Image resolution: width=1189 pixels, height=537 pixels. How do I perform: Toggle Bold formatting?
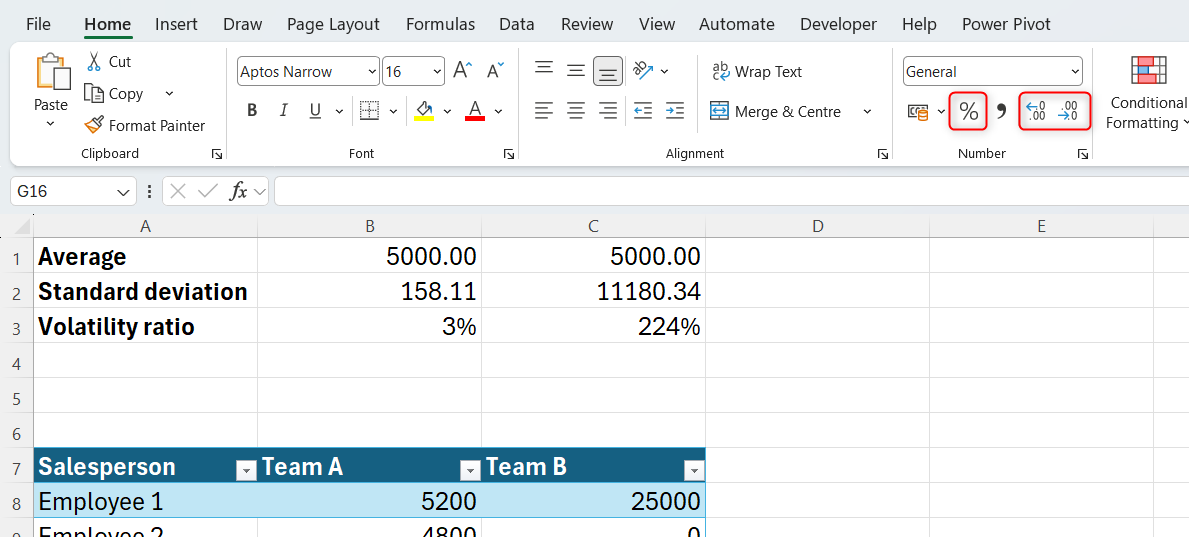tap(252, 111)
